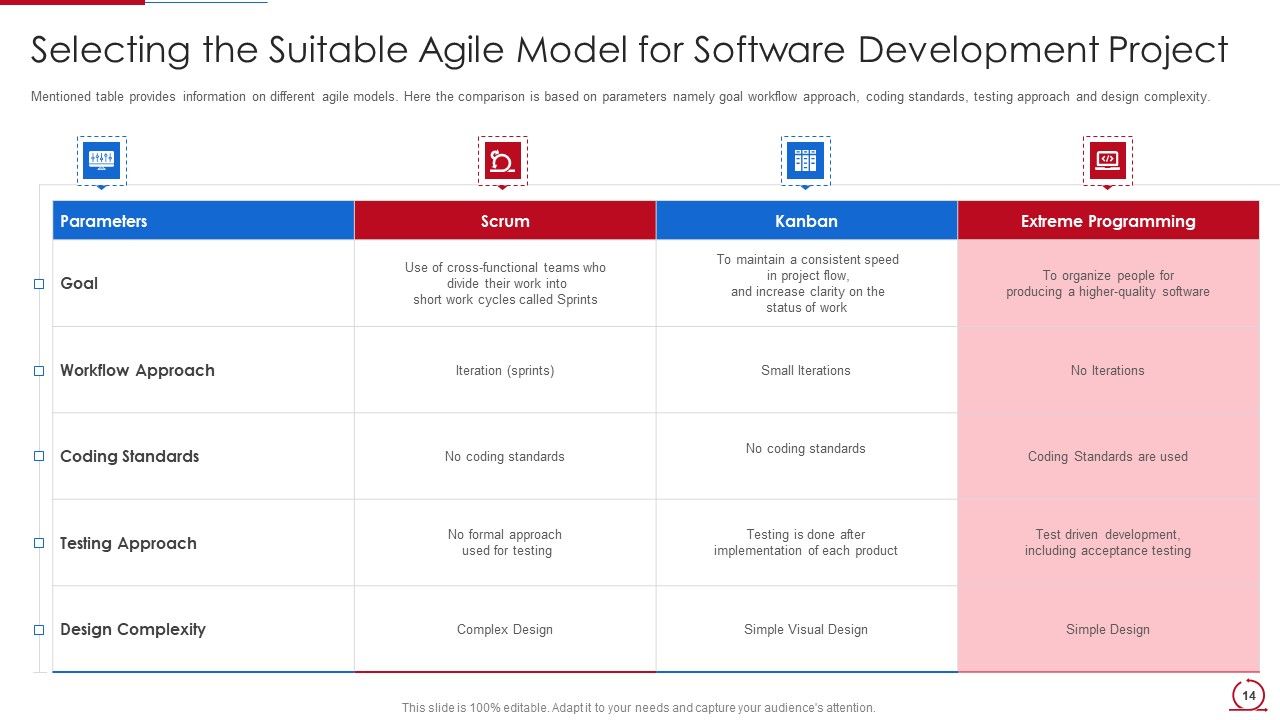Select the square bullet beside Workflow Approach
Image resolution: width=1280 pixels, height=720 pixels.
pos(39,371)
